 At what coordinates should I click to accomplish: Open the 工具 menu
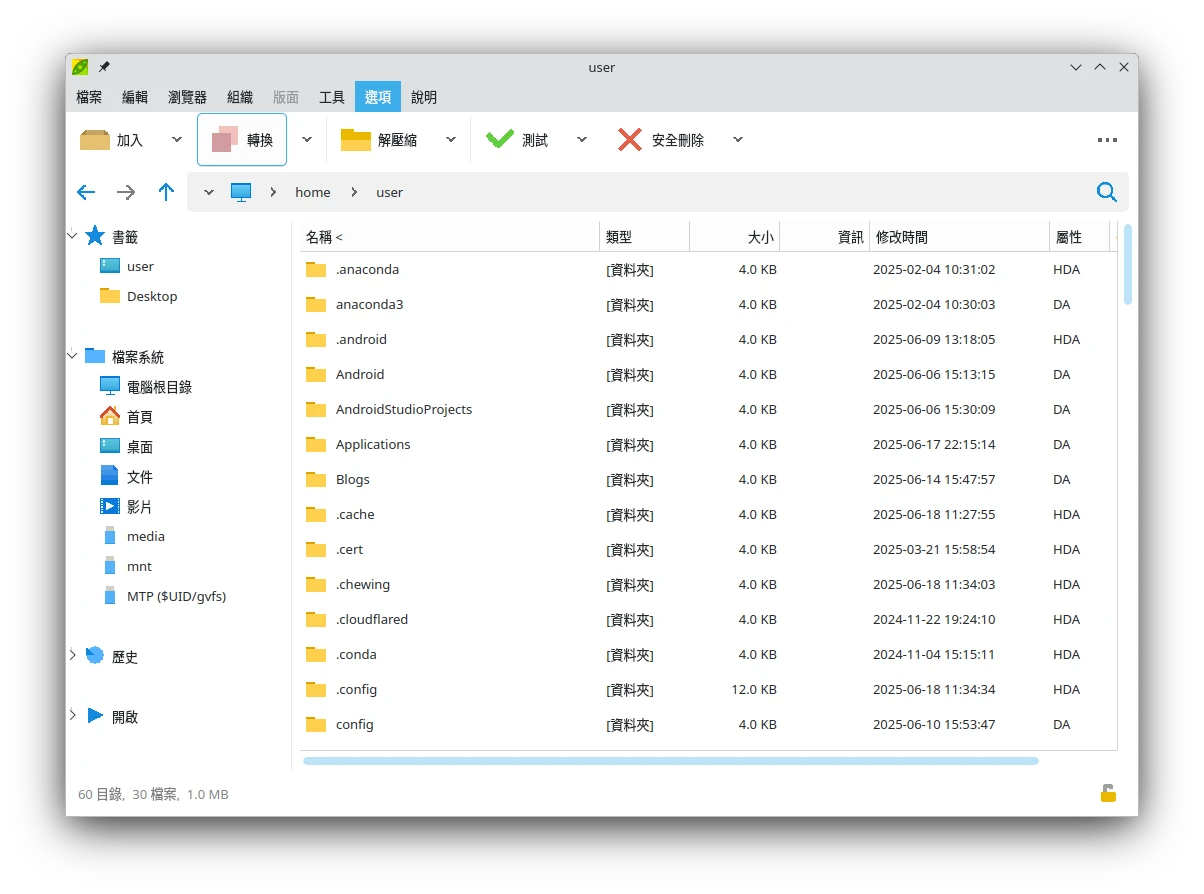click(332, 97)
